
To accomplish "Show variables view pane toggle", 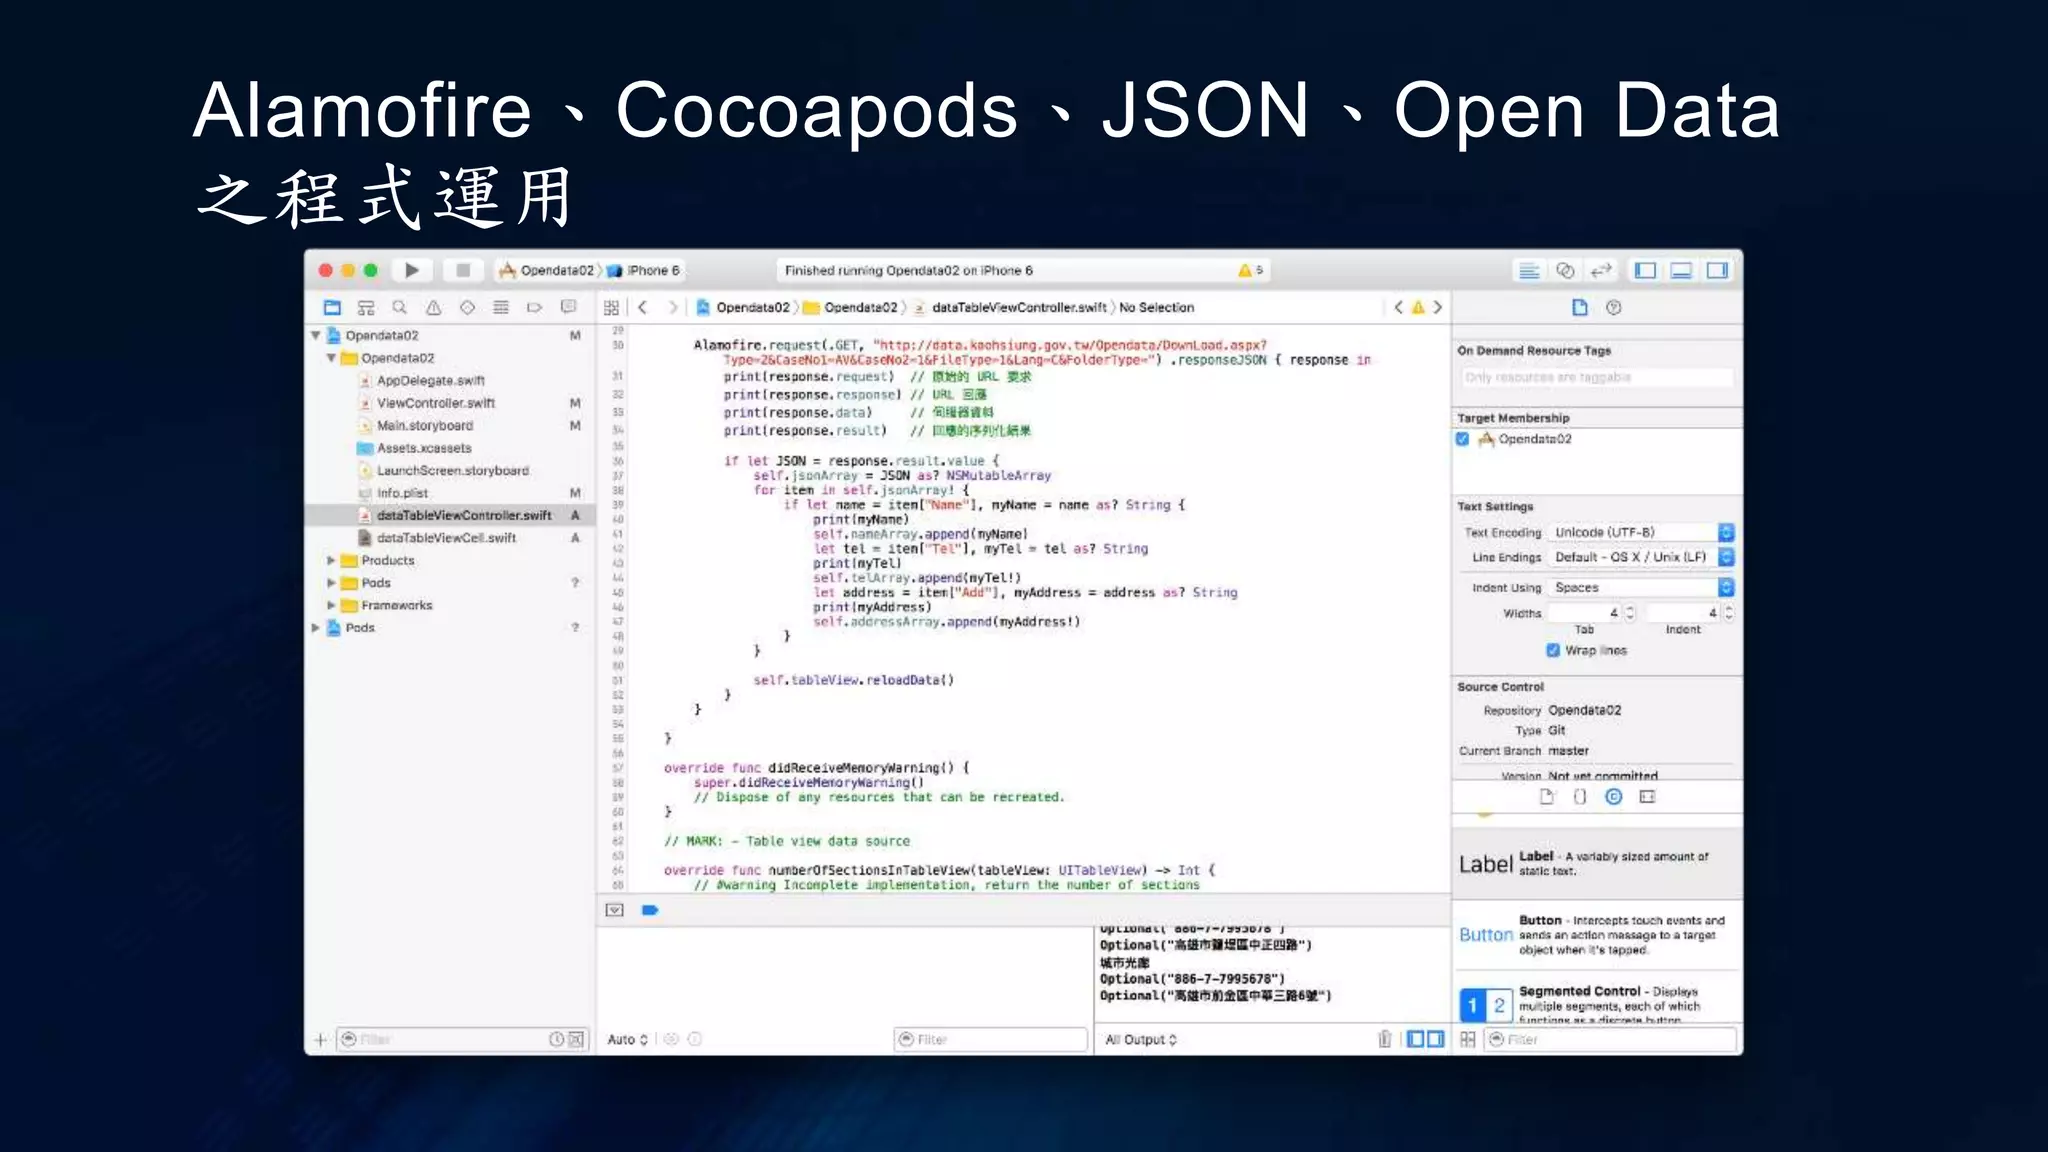I will [x=1415, y=1040].
